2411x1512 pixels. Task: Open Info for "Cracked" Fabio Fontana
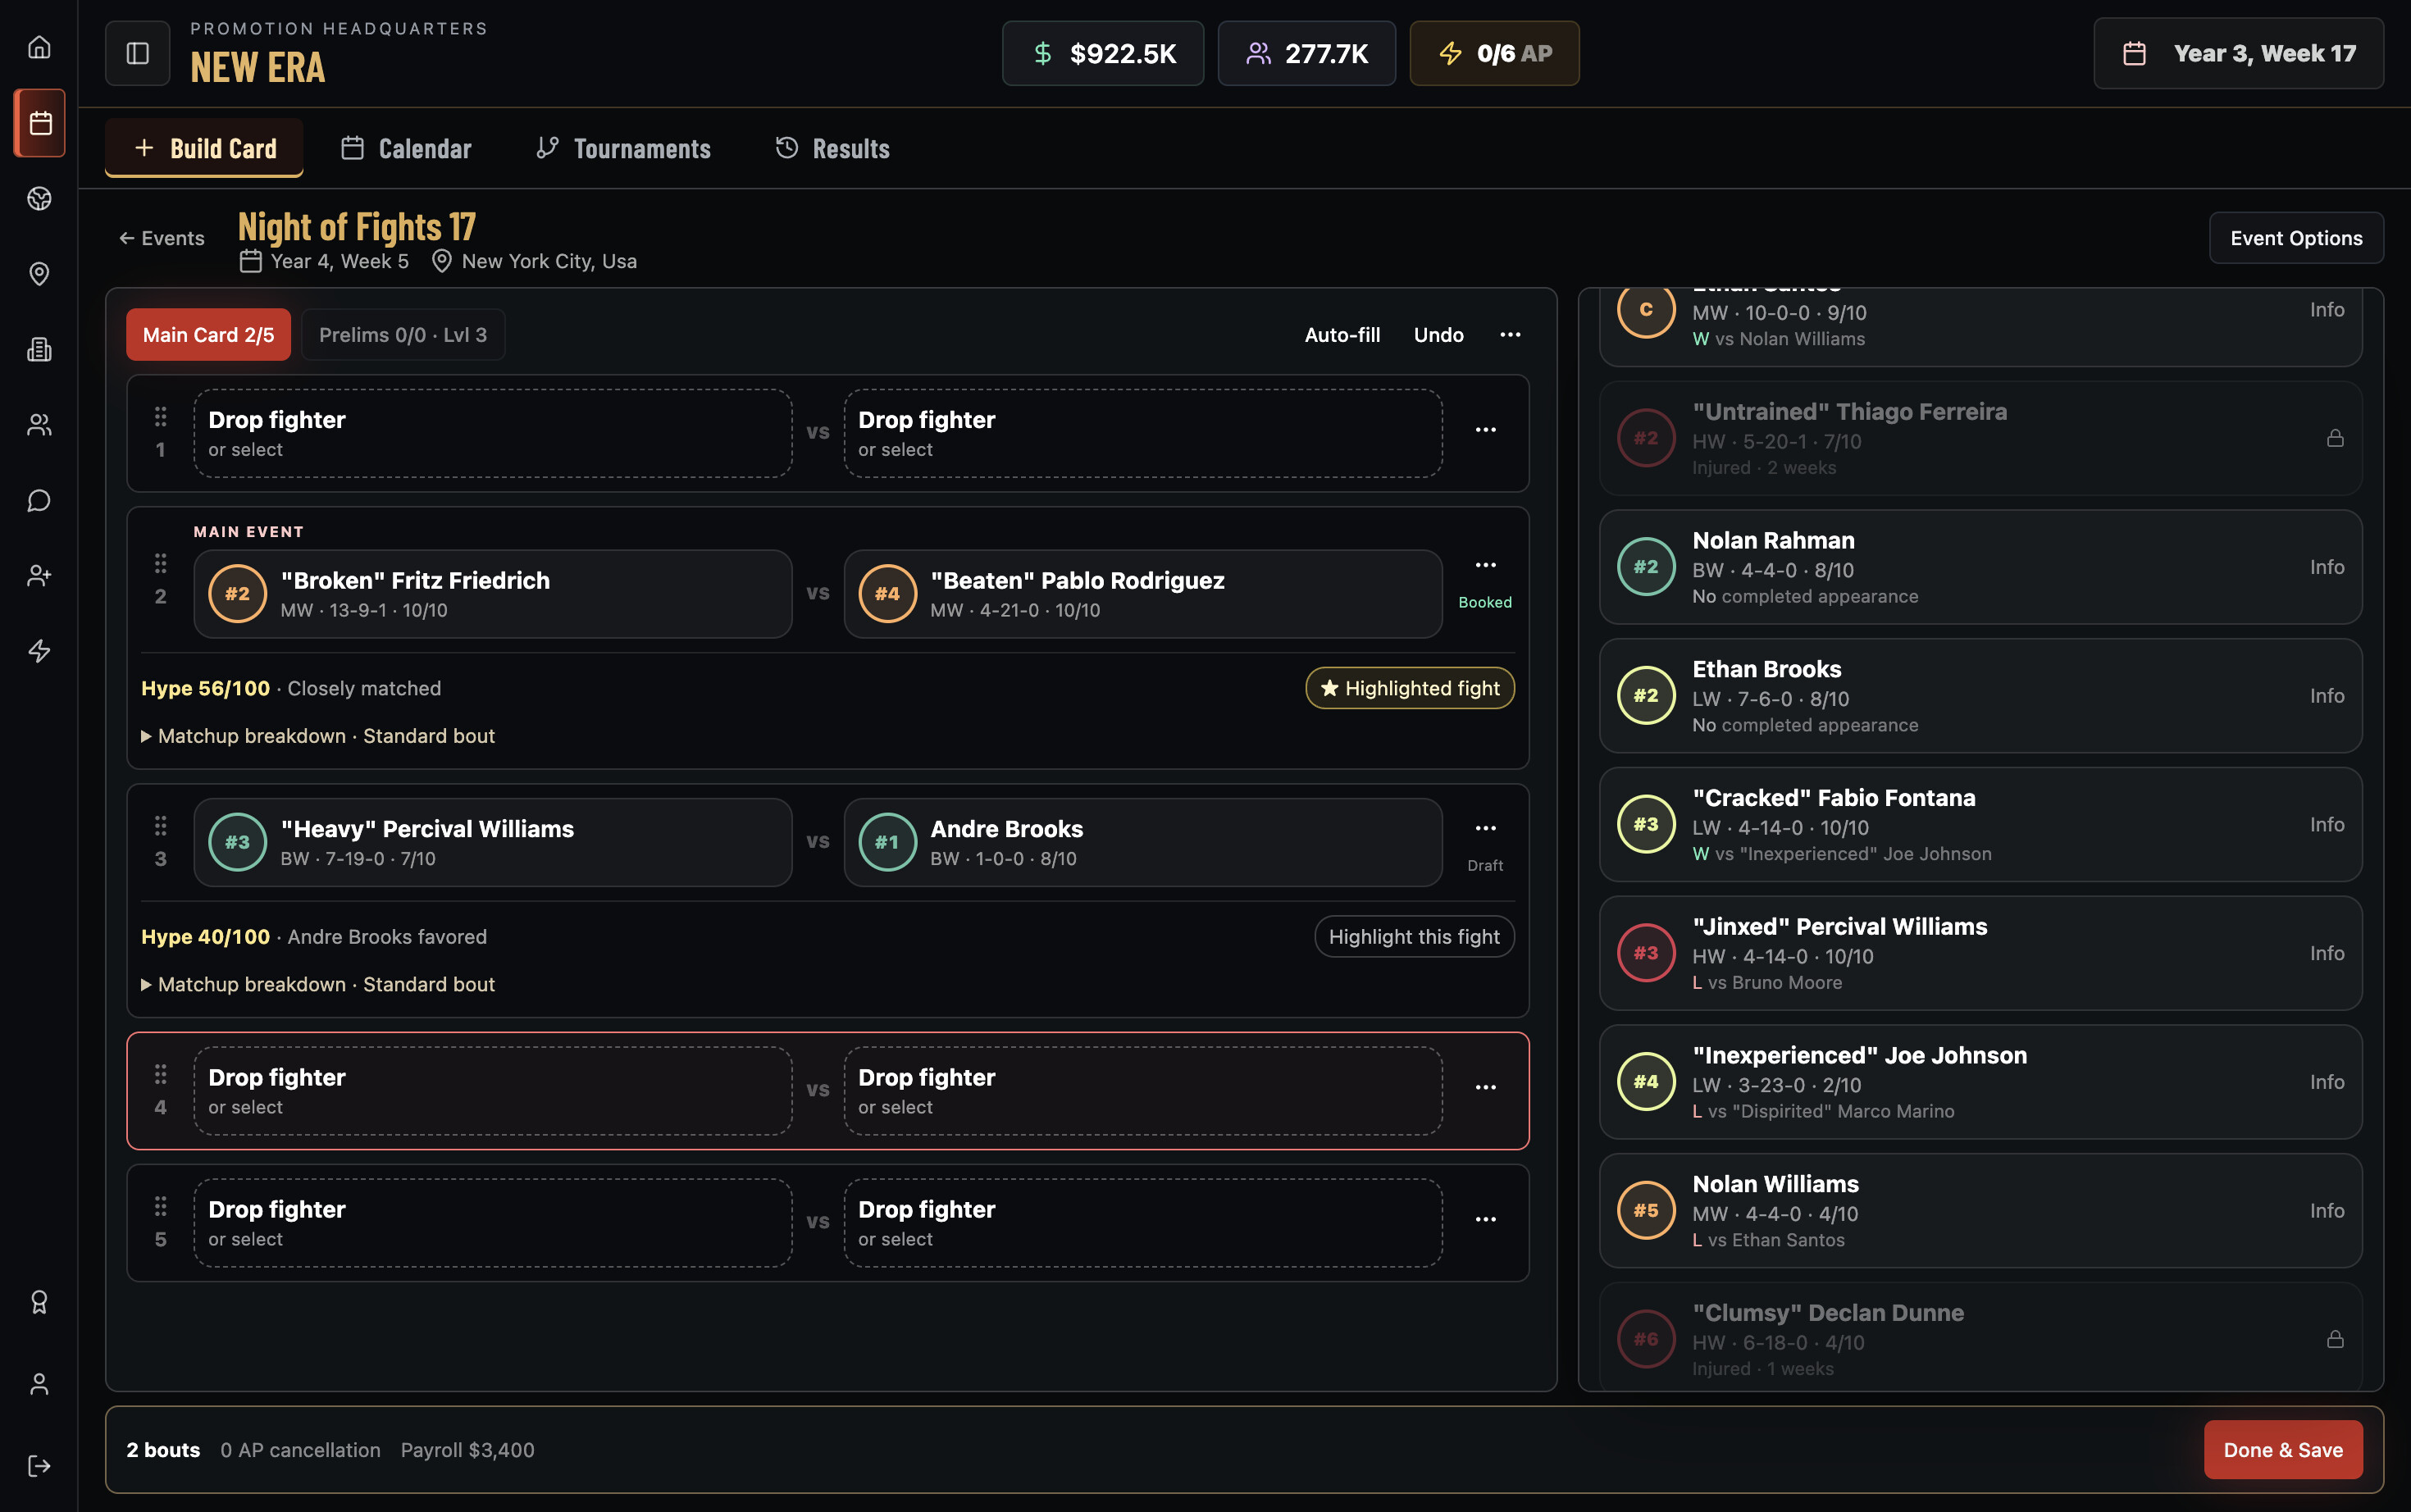click(2327, 825)
